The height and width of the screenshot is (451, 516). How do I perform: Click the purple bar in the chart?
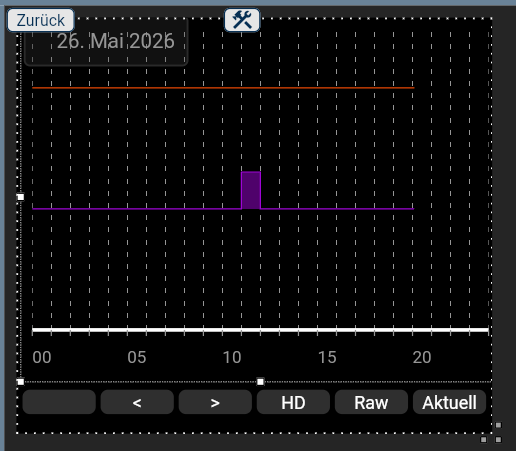251,190
